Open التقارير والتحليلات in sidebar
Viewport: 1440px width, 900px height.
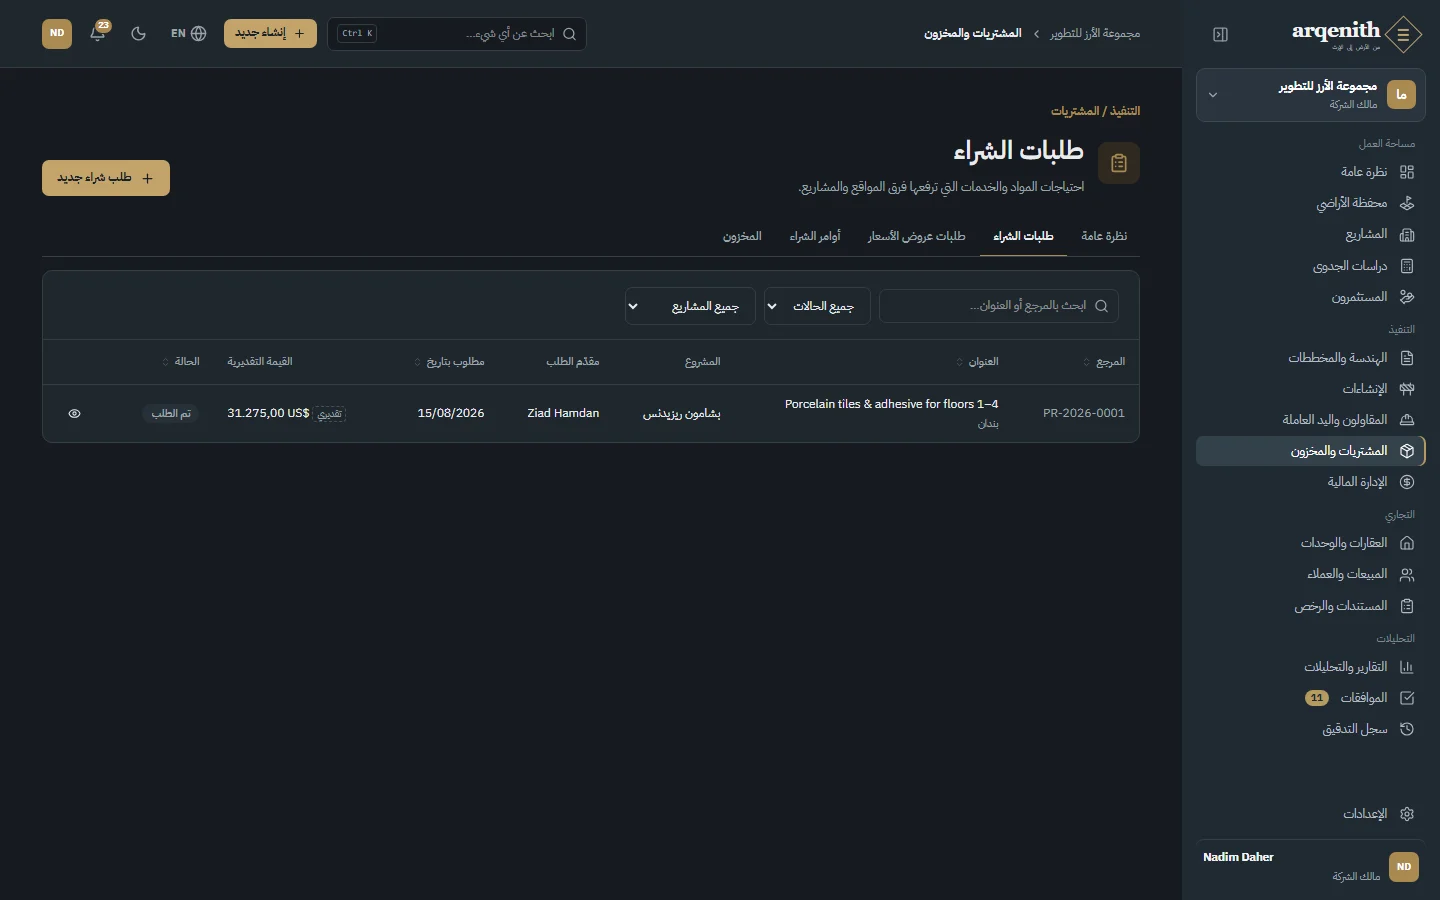[x=1311, y=667]
